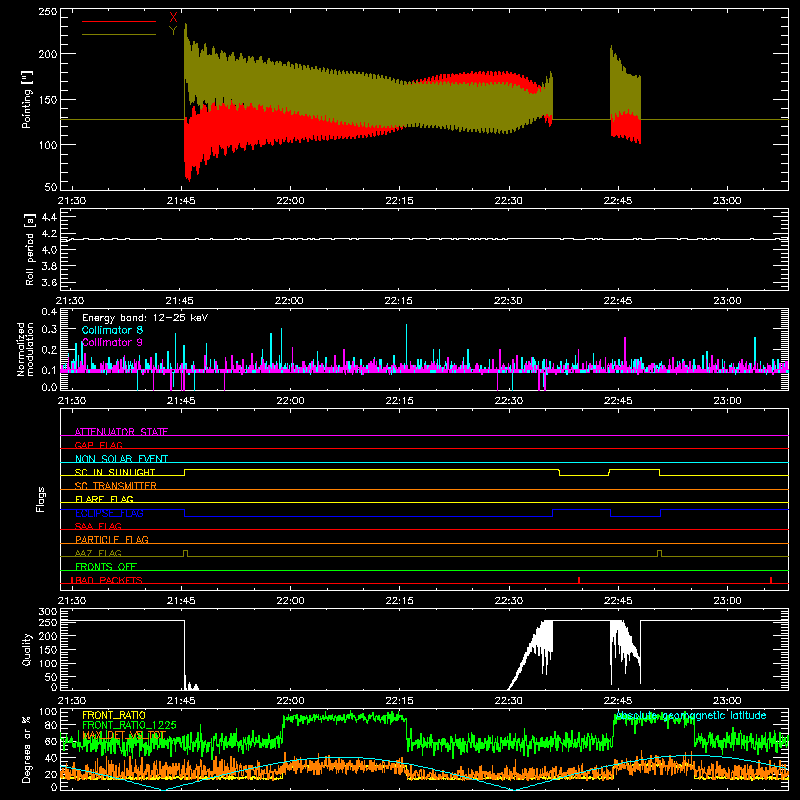Click the olive Y legend line
The height and width of the screenshot is (800, 800).
point(119,34)
